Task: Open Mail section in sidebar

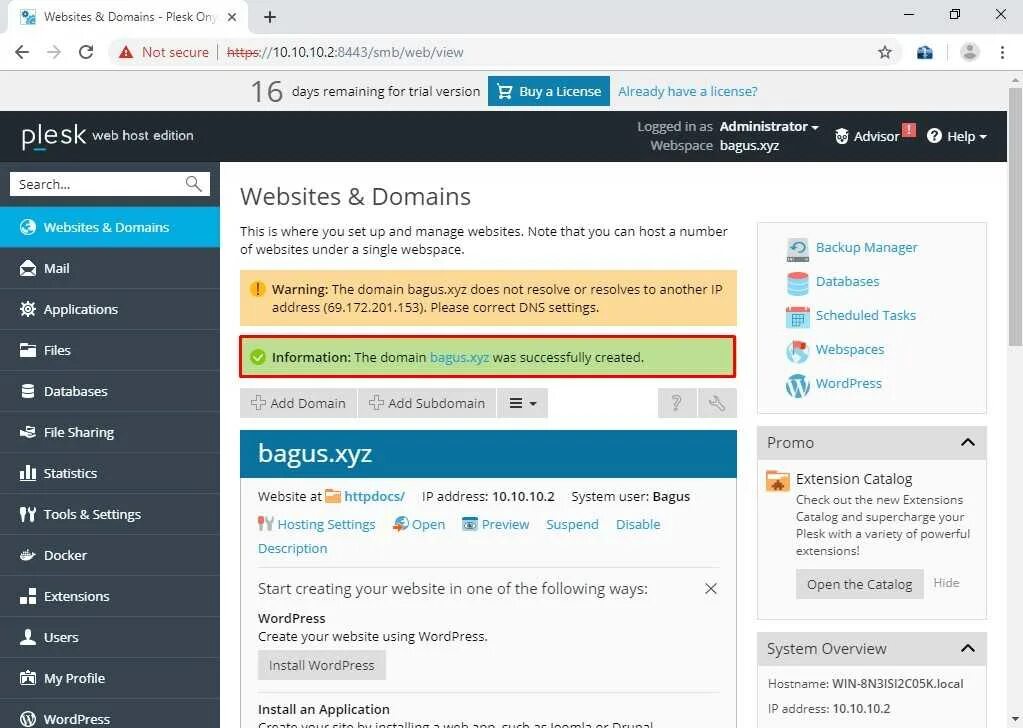Action: [x=110, y=268]
